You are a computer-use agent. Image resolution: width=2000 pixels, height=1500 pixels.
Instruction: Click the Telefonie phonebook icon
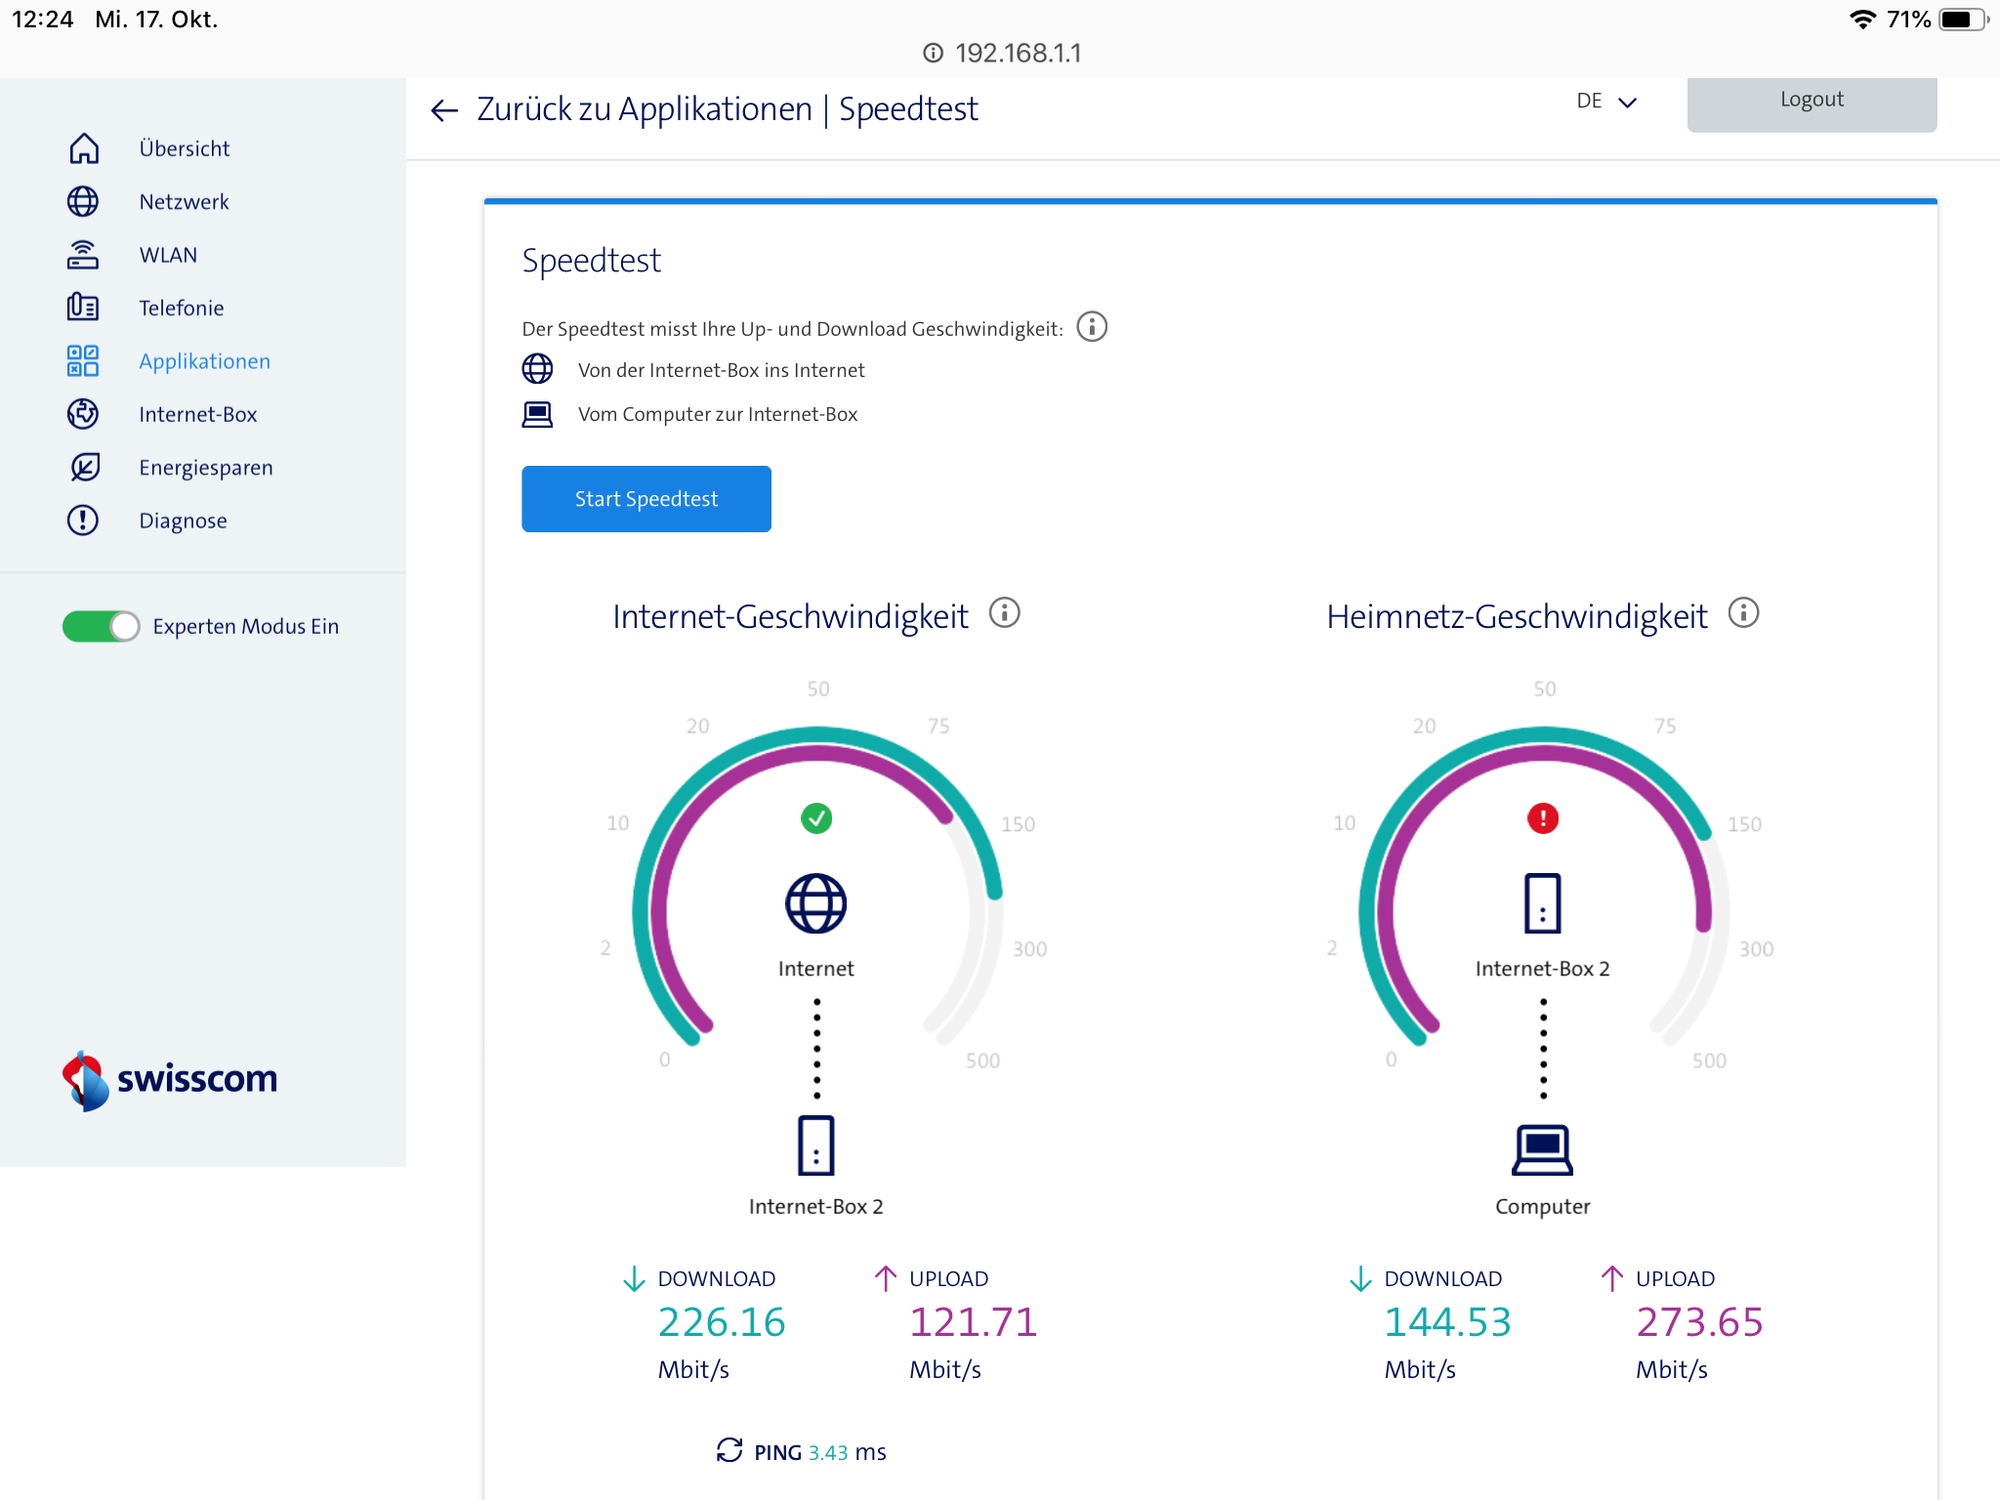[83, 307]
